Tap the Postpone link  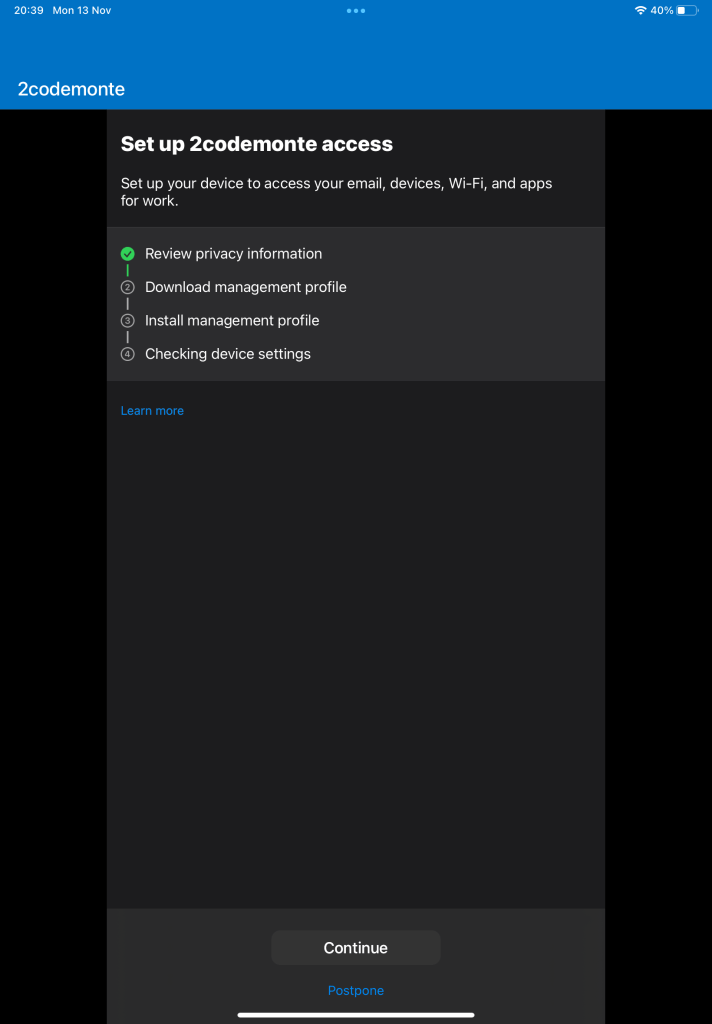click(x=356, y=991)
